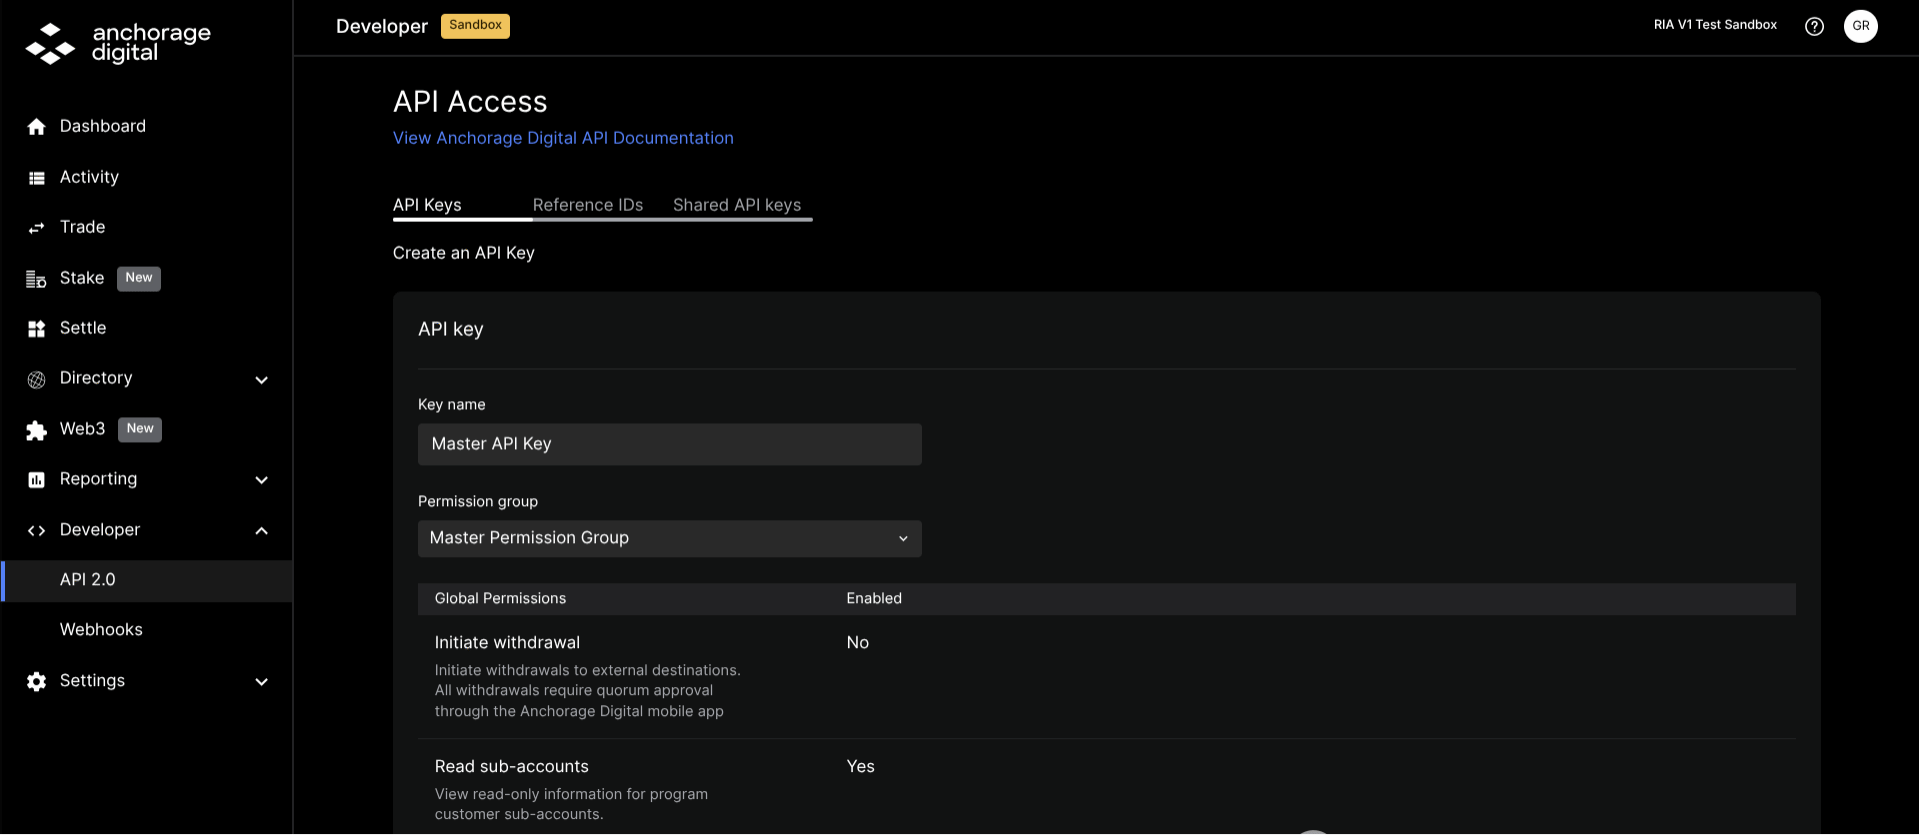Click the Directory globe icon
Viewport: 1919px width, 835px height.
point(37,380)
